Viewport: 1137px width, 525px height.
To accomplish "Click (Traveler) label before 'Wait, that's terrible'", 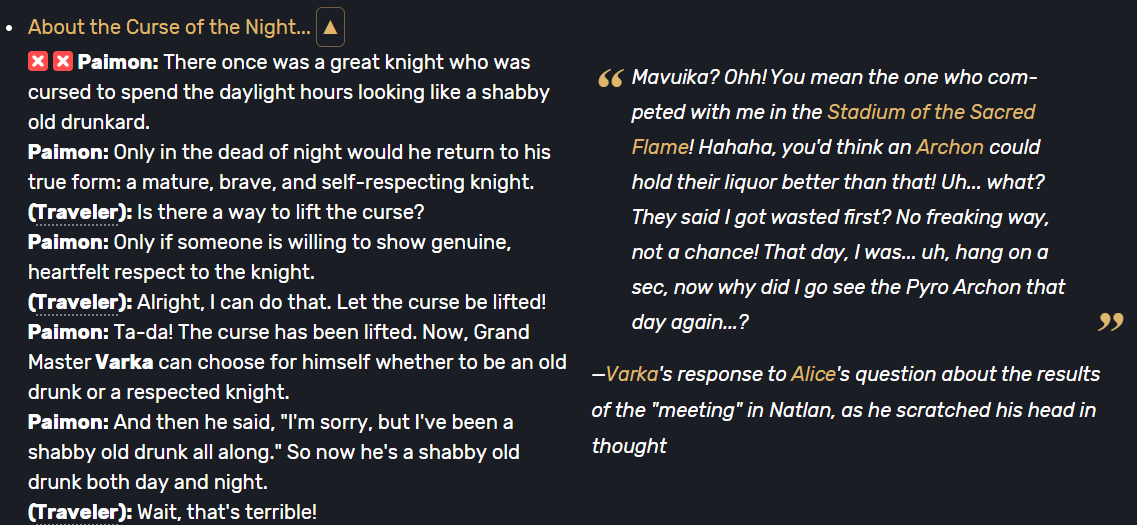I will [x=80, y=512].
